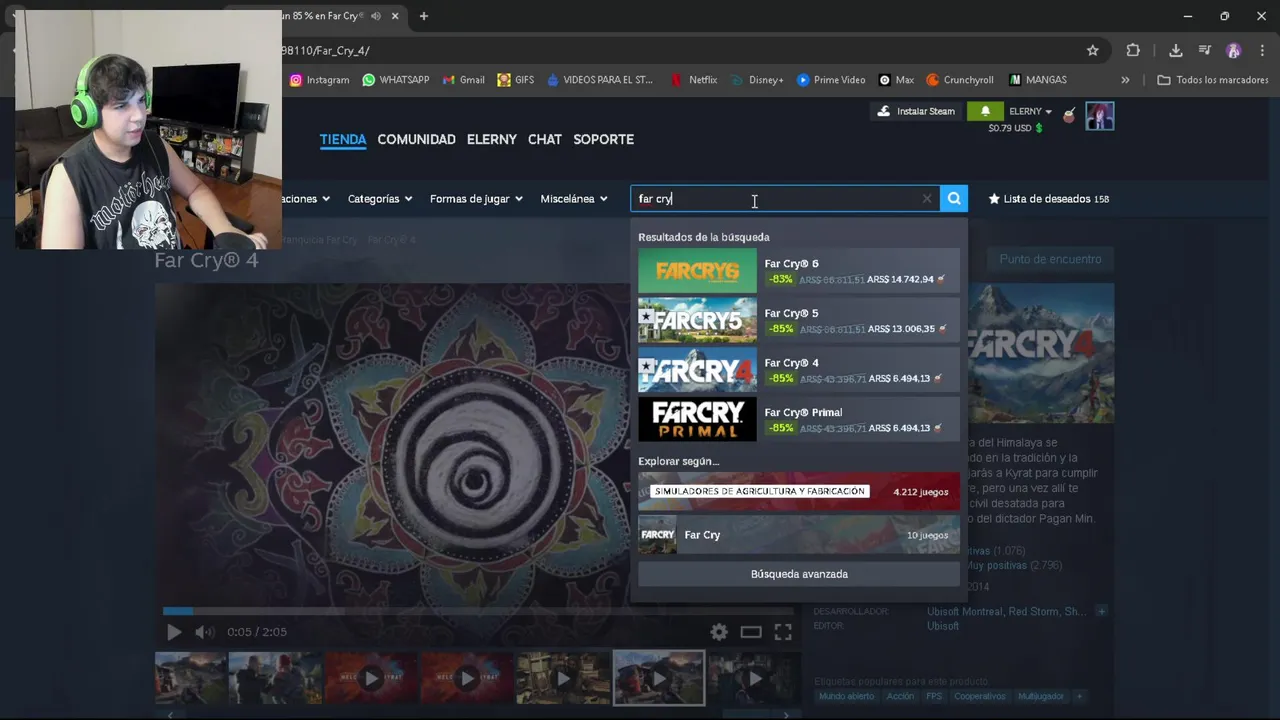
Task: Click the Steam notification bell icon
Action: click(985, 111)
